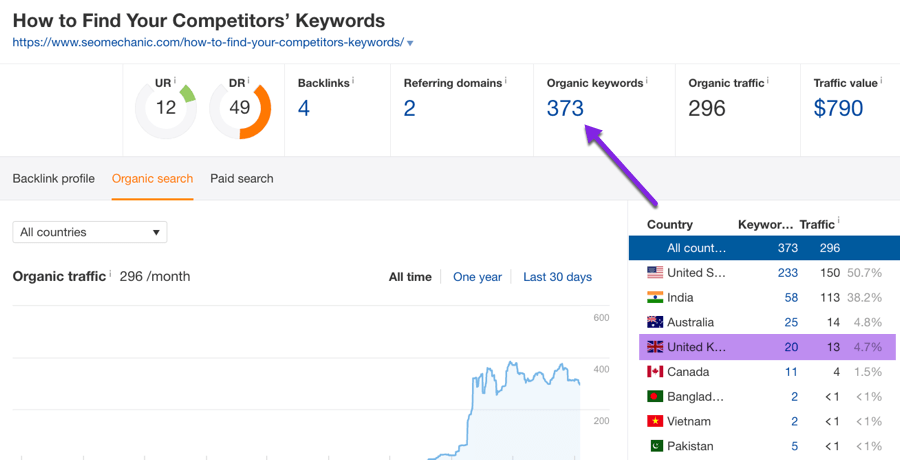
Task: Click the UR 12 donut gauge
Action: (x=166, y=107)
